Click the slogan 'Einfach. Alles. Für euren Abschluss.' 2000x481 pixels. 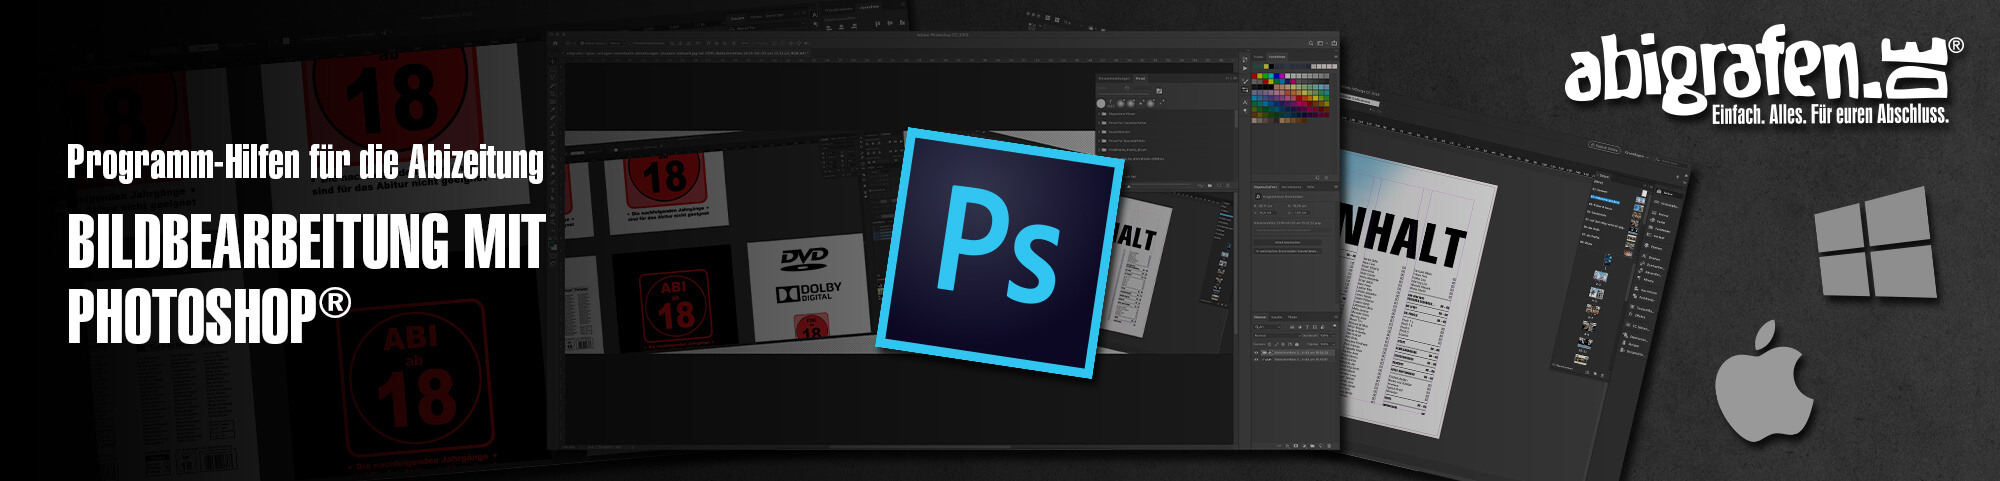[1830, 114]
